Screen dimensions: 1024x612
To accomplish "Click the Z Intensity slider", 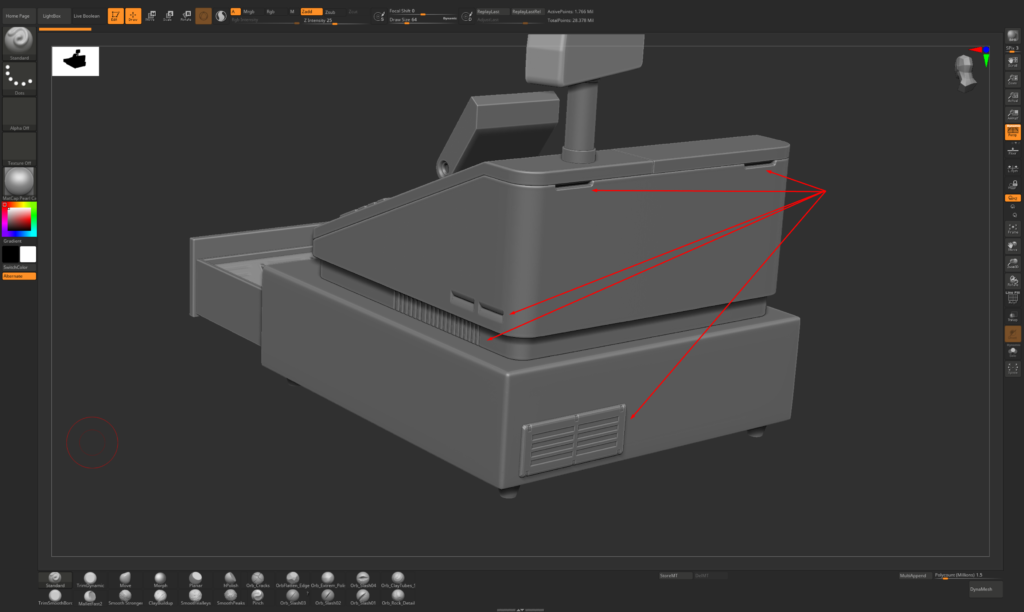I will click(x=330, y=20).
